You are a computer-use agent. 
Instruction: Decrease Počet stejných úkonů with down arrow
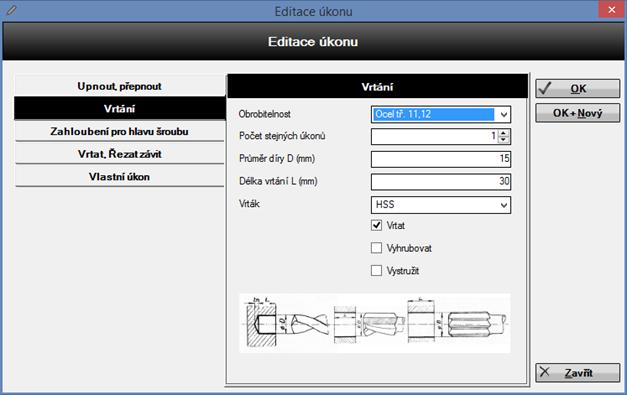[503, 140]
